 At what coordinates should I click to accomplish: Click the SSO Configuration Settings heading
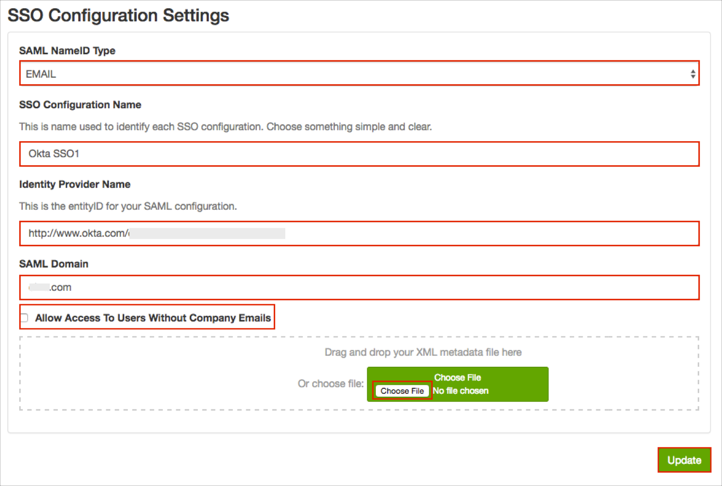point(119,16)
